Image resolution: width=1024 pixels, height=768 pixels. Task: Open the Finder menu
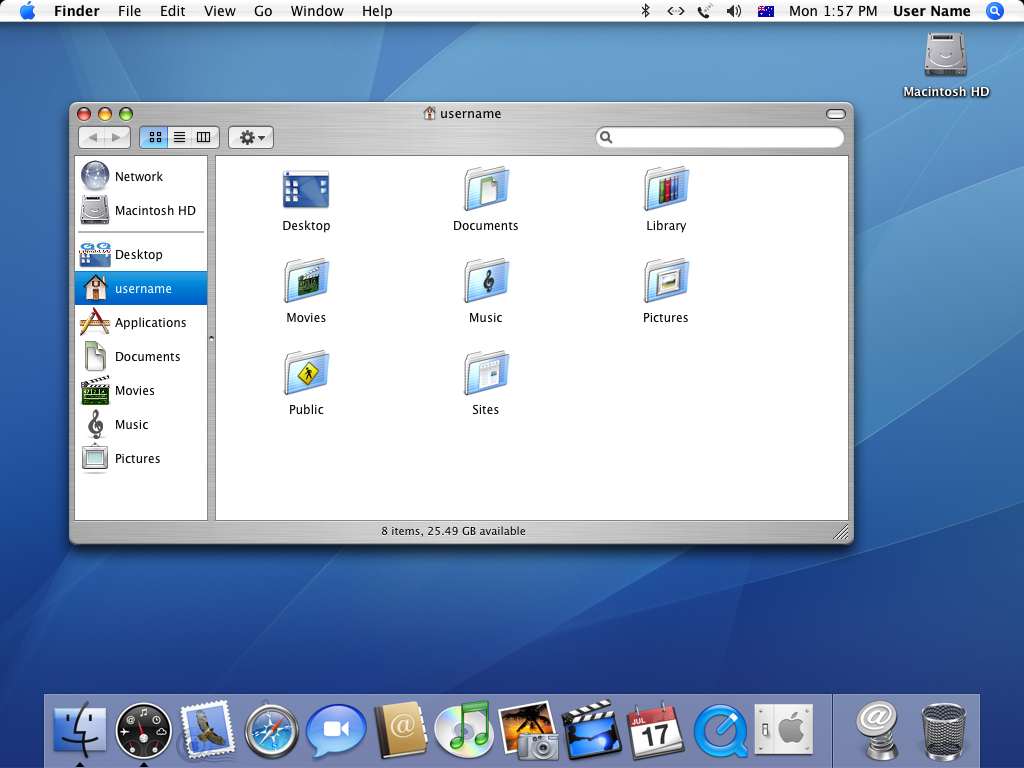click(76, 11)
